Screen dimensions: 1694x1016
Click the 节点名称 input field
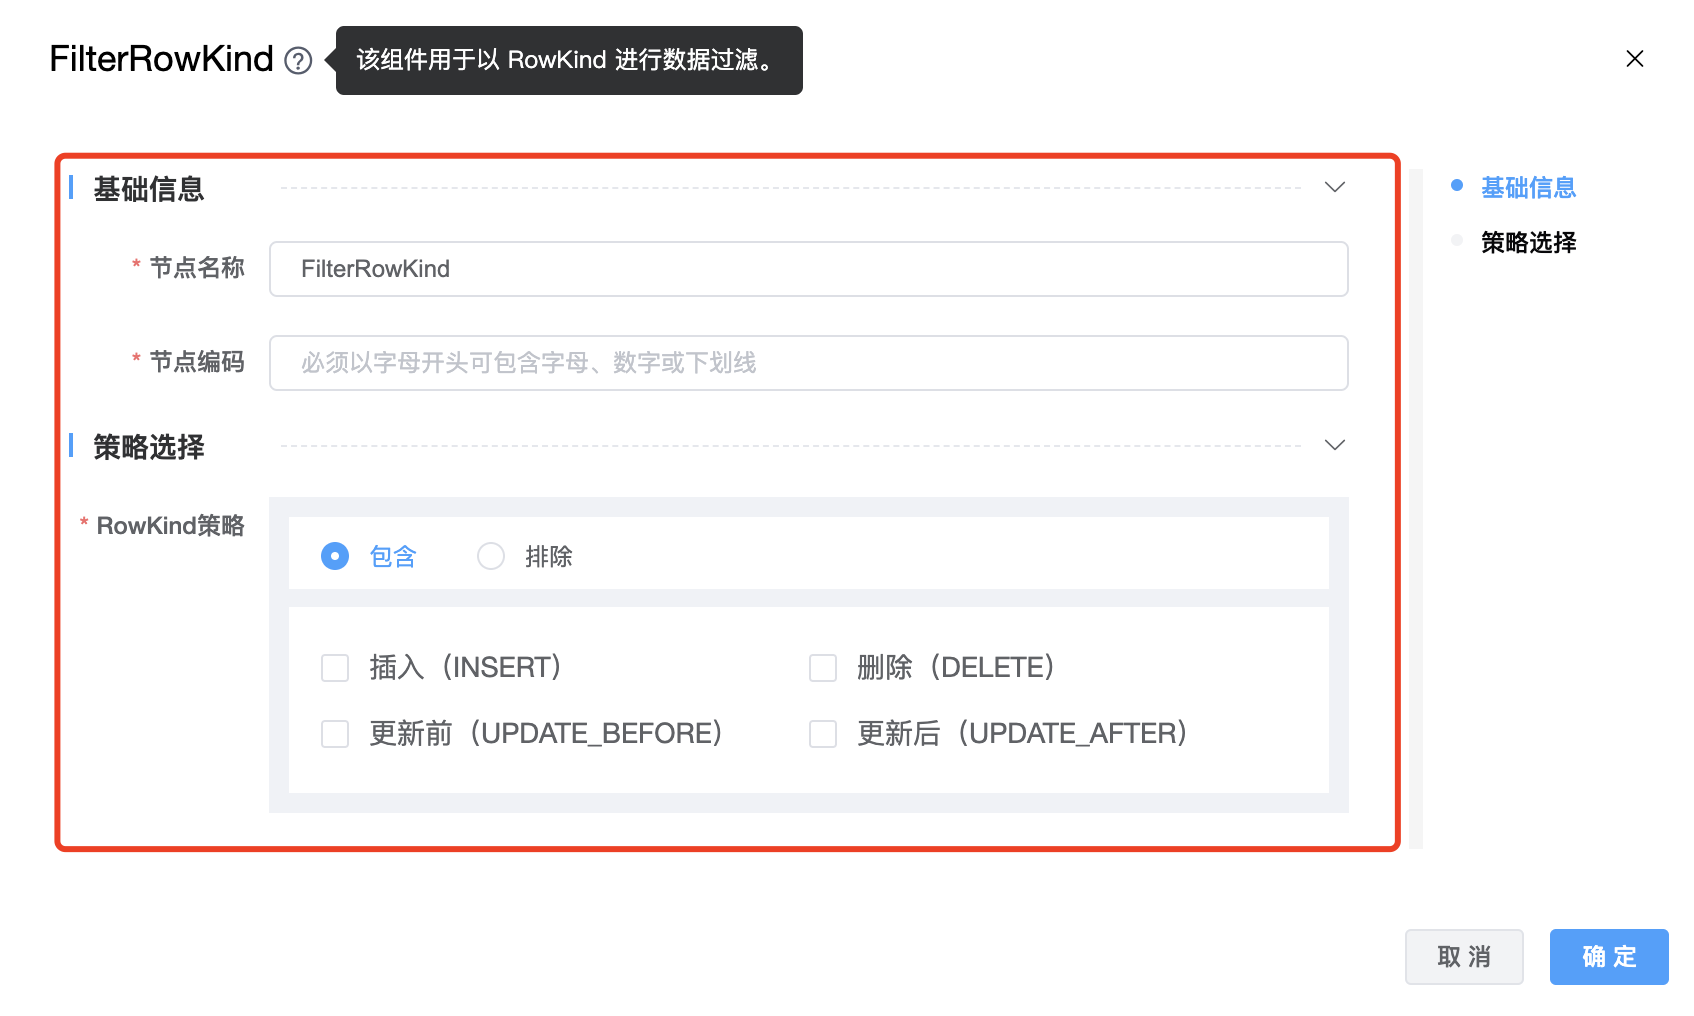click(809, 269)
